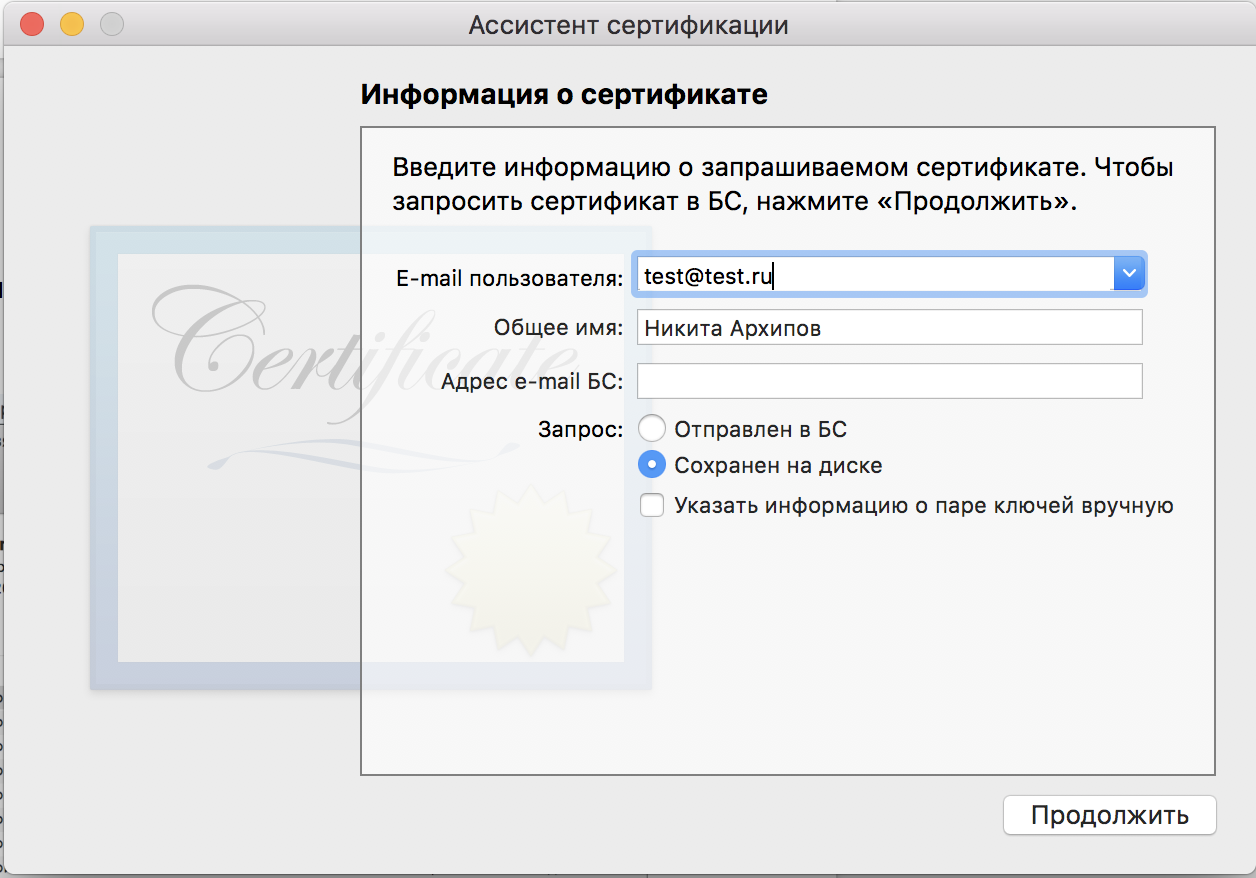Click inside the «Адрес e-mail БС» field
Image resolution: width=1256 pixels, height=878 pixels.
coord(889,380)
